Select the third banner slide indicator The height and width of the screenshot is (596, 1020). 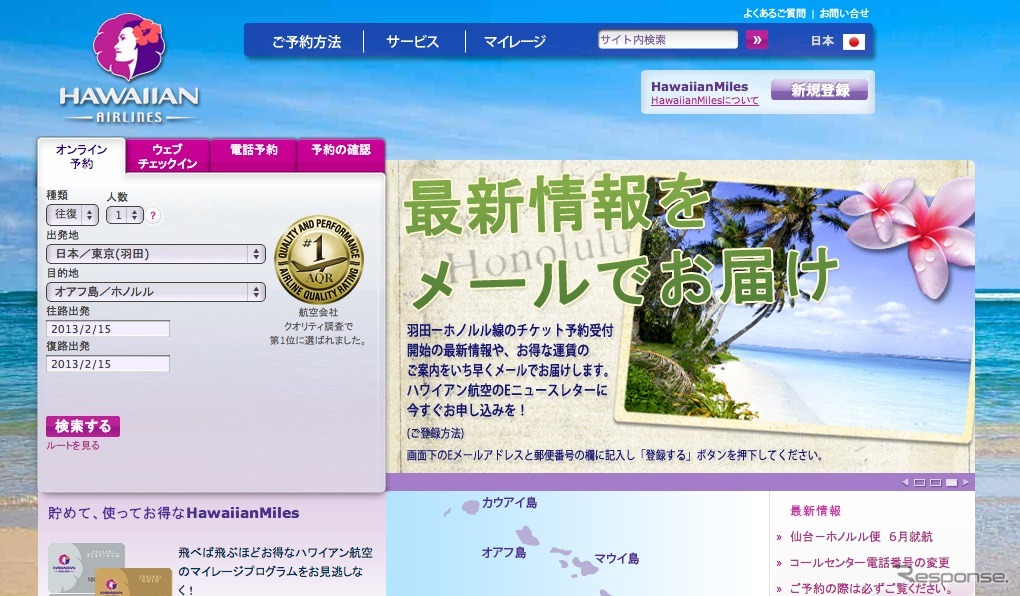coord(952,482)
